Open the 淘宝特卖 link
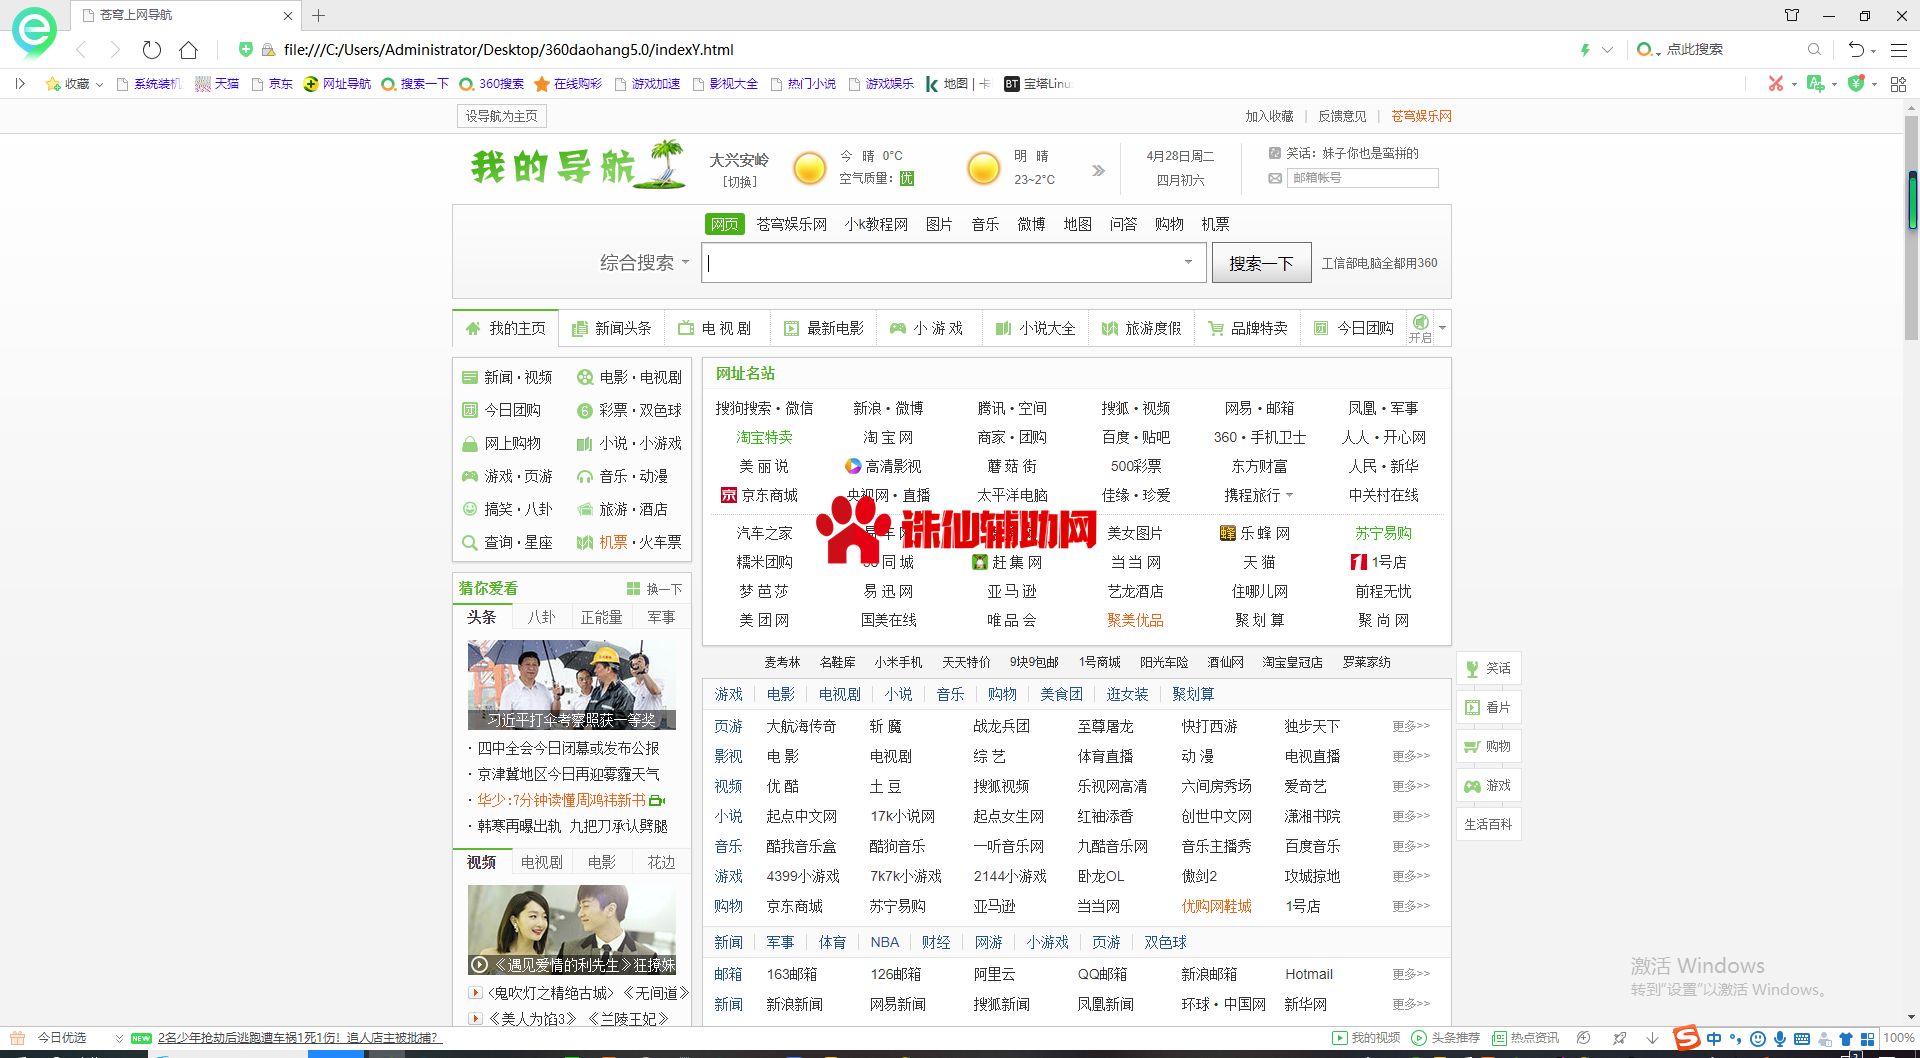This screenshot has width=1920, height=1058. point(764,437)
